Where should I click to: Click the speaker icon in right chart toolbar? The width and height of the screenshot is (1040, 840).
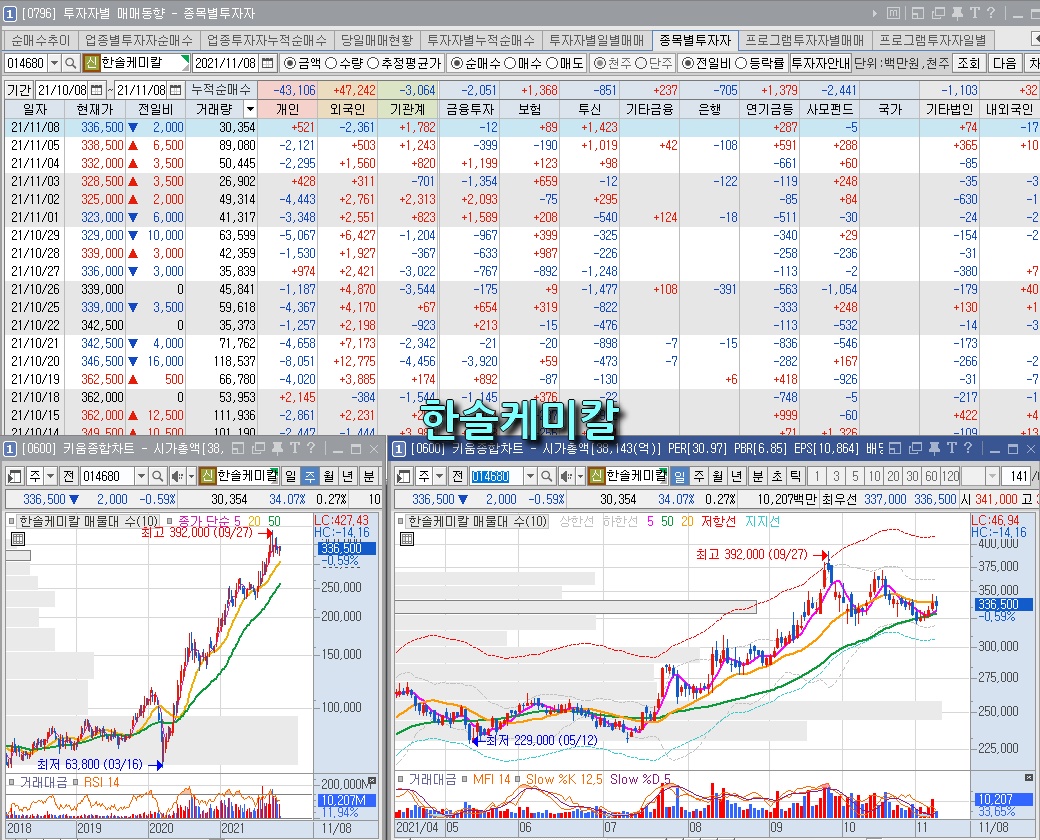(x=565, y=476)
